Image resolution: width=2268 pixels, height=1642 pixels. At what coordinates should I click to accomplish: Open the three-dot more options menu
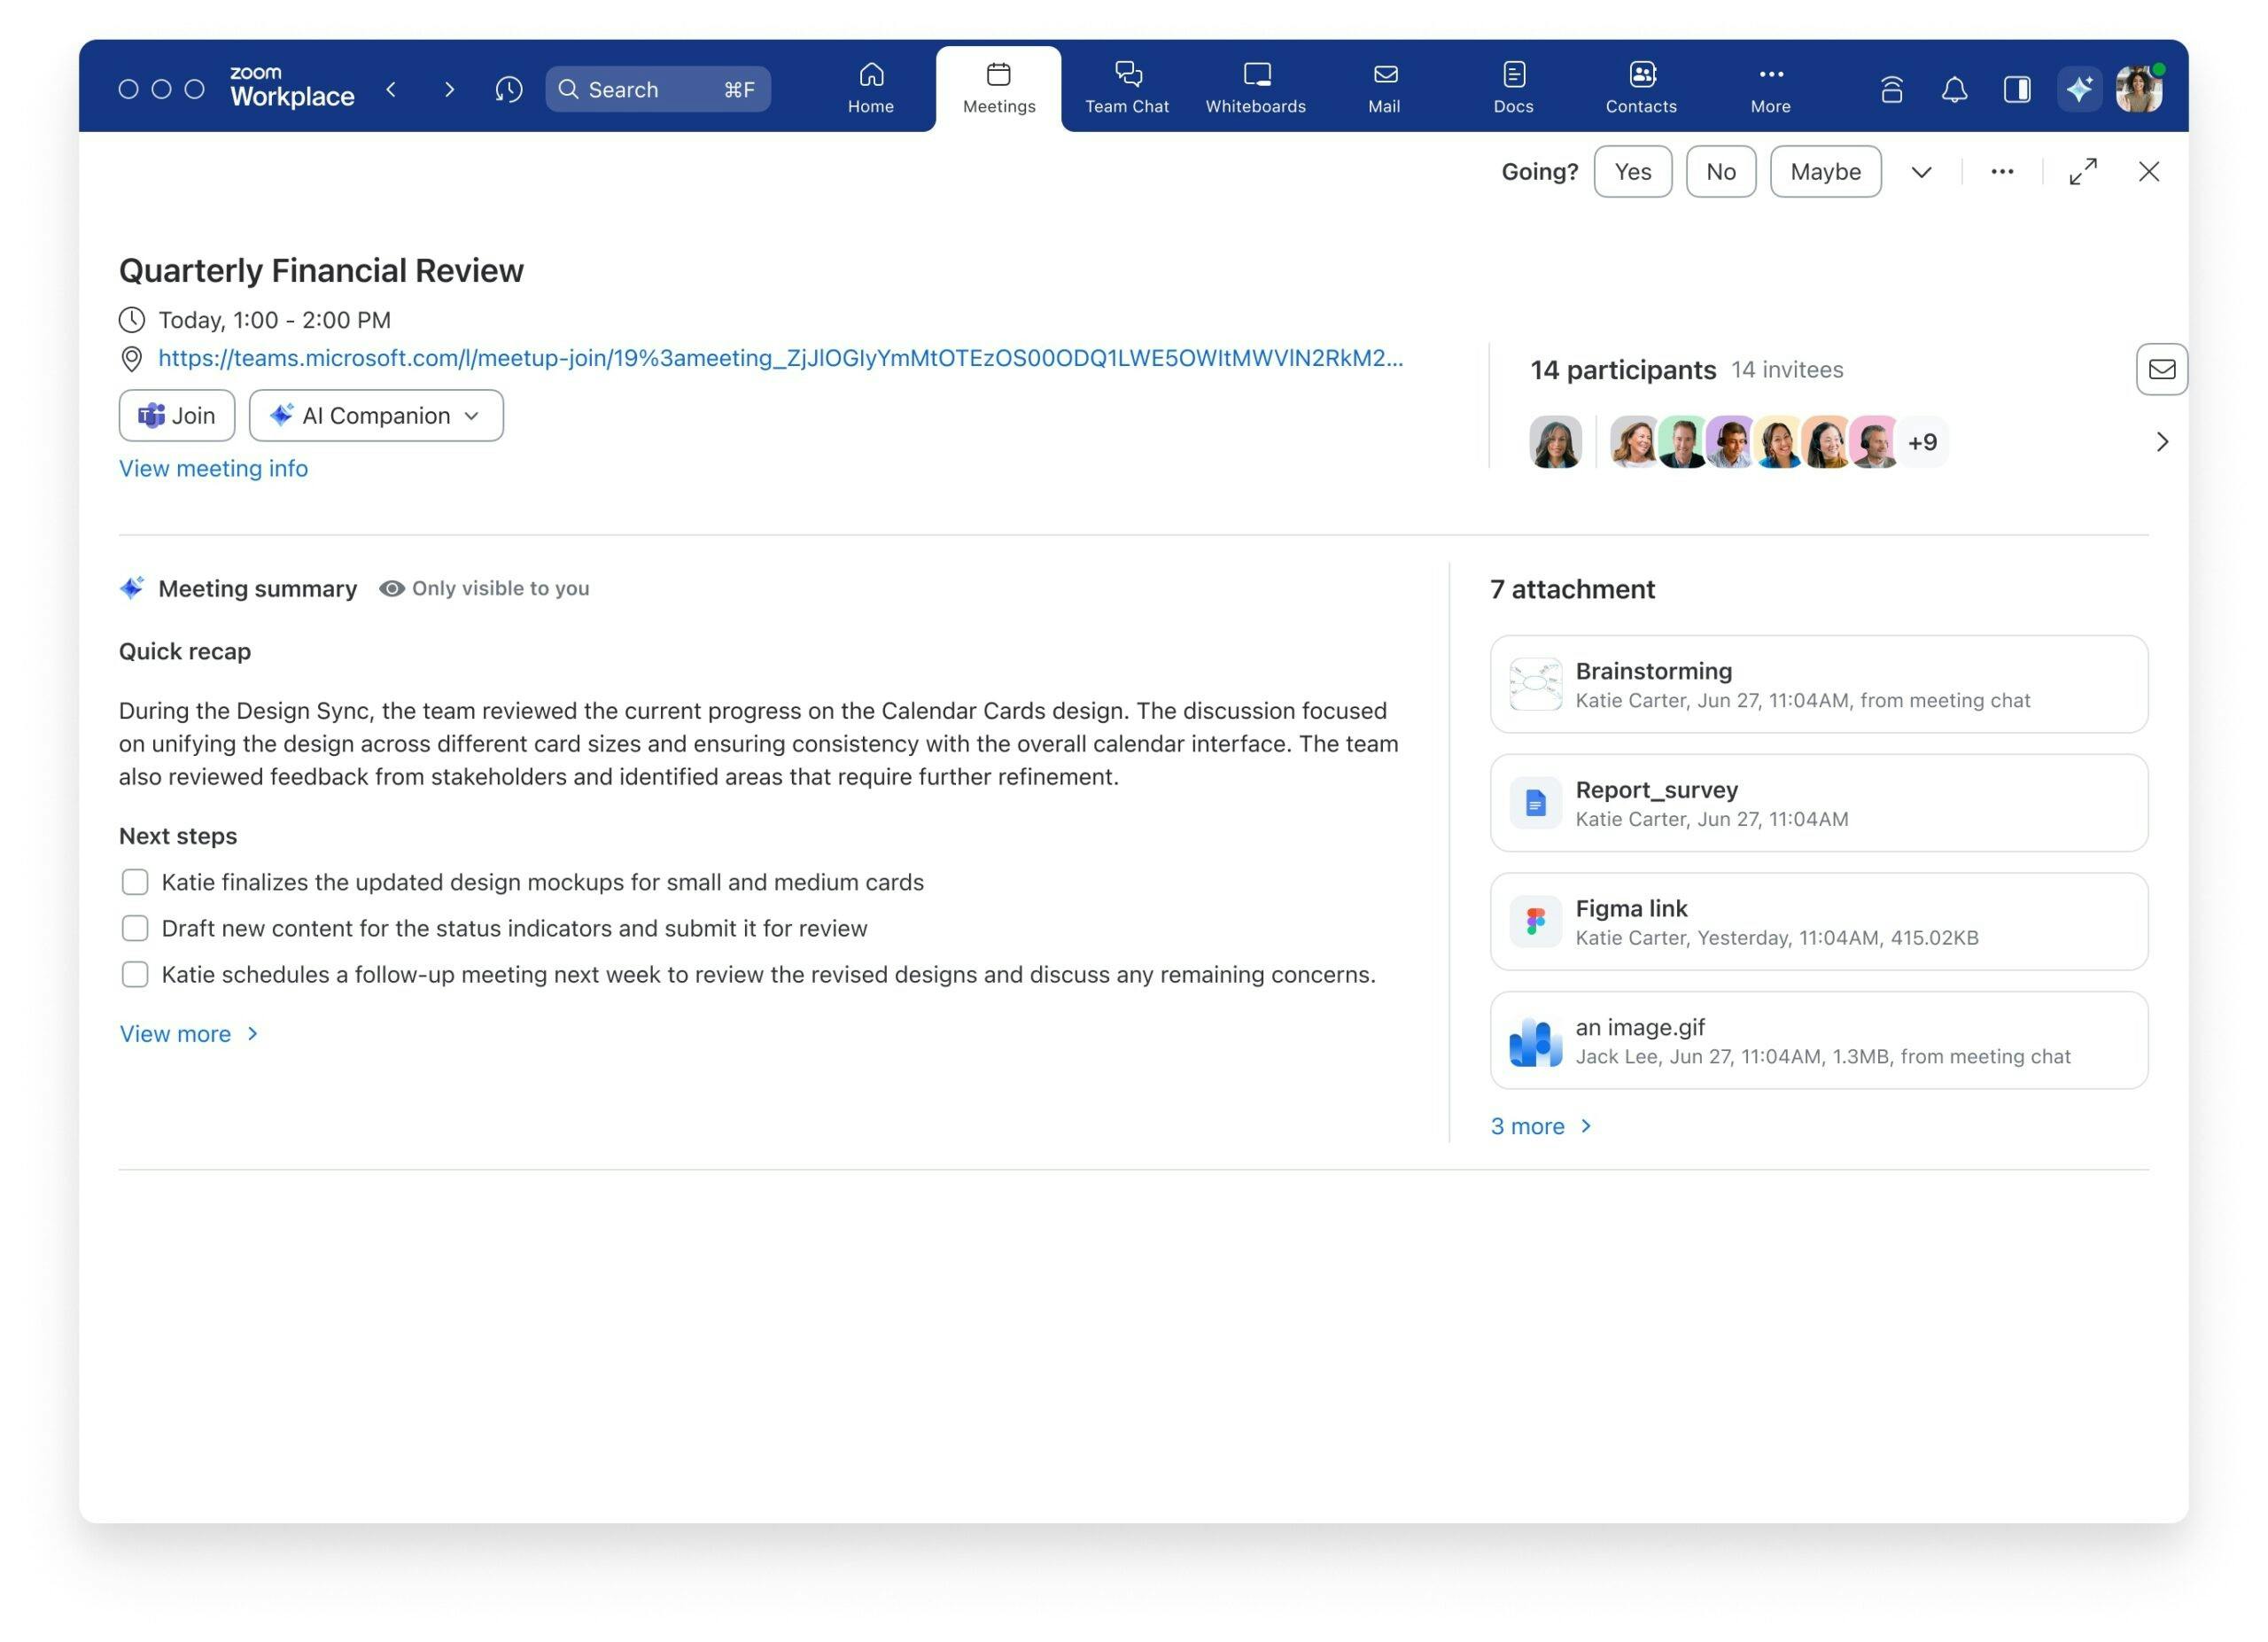2001,172
